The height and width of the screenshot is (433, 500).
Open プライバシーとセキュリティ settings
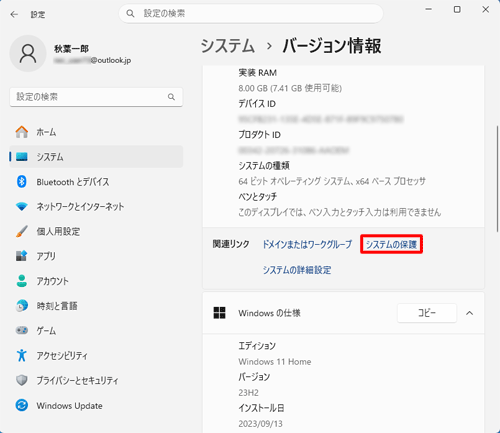(x=96, y=380)
